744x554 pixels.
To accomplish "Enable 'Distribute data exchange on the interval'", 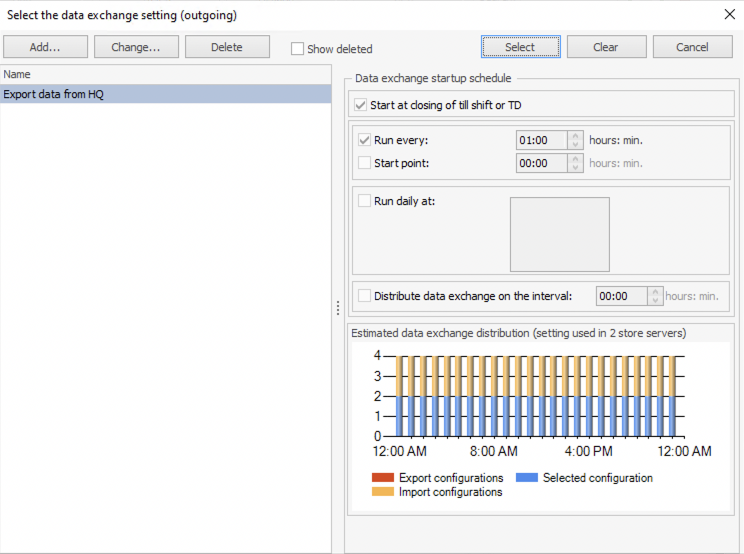I will click(x=365, y=296).
